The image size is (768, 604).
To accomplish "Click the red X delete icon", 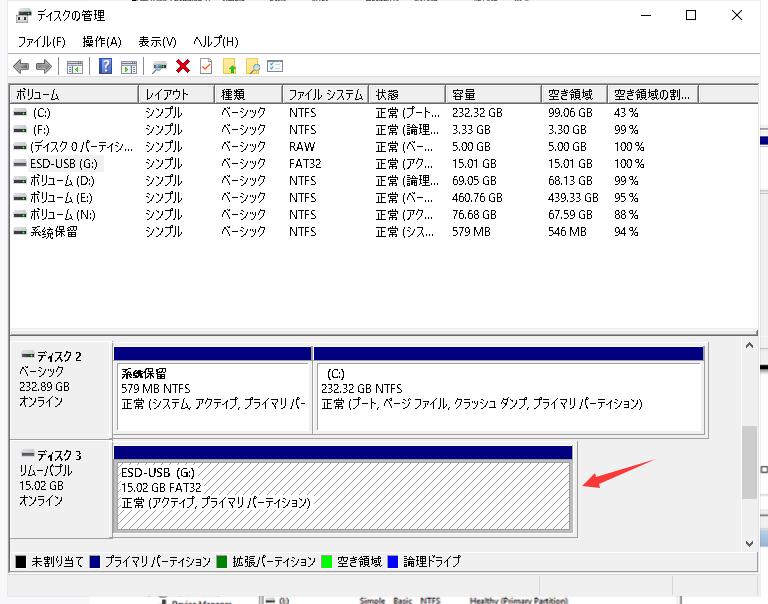I will tap(183, 66).
